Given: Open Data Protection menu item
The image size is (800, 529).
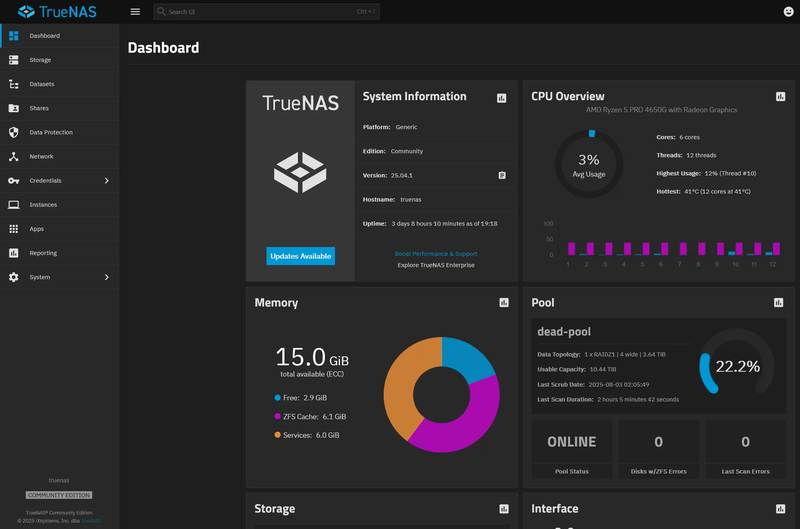Looking at the screenshot, I should coord(60,132).
